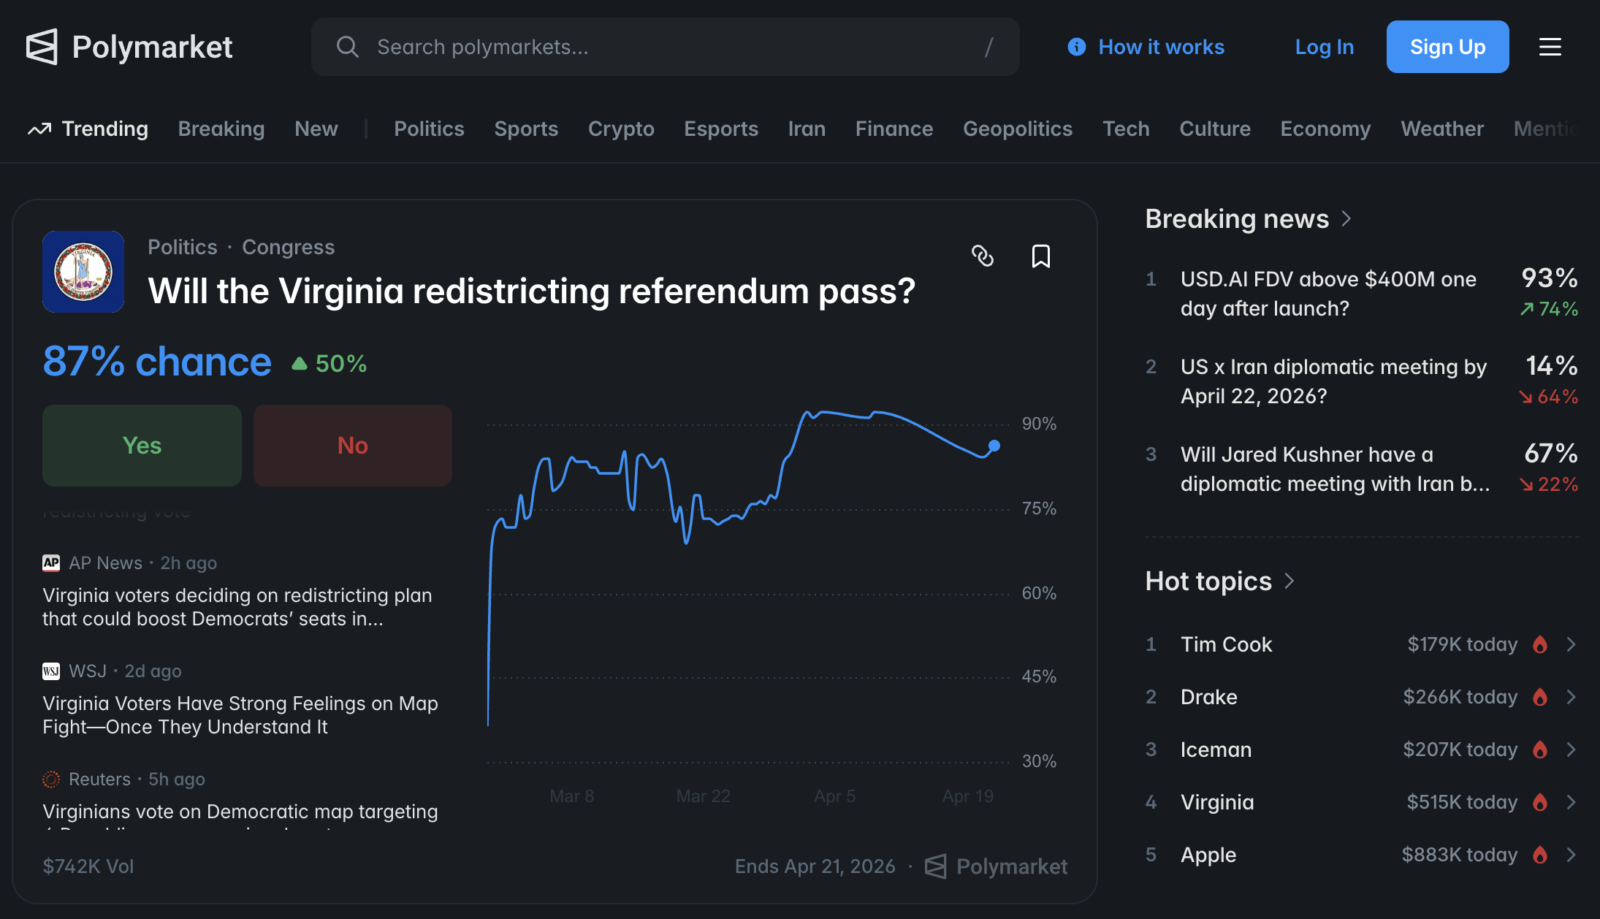Click the Polymarket logo in card footer
Image resolution: width=1600 pixels, height=919 pixels.
coord(996,866)
